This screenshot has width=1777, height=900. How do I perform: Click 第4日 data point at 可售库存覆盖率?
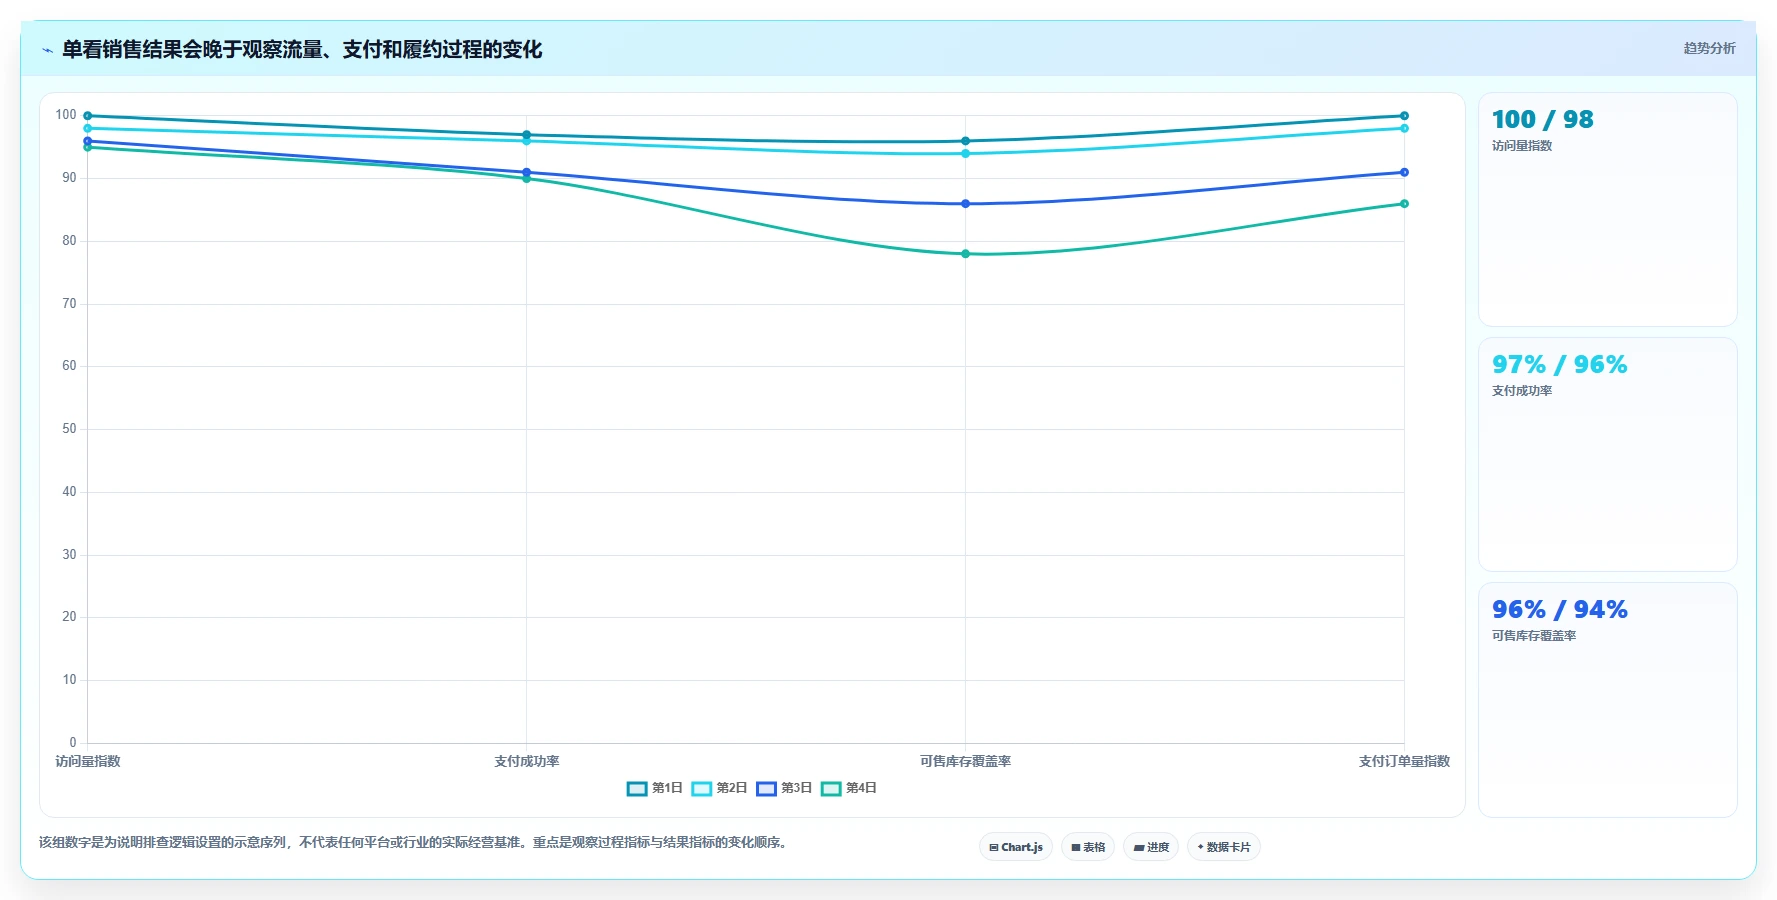coord(965,254)
